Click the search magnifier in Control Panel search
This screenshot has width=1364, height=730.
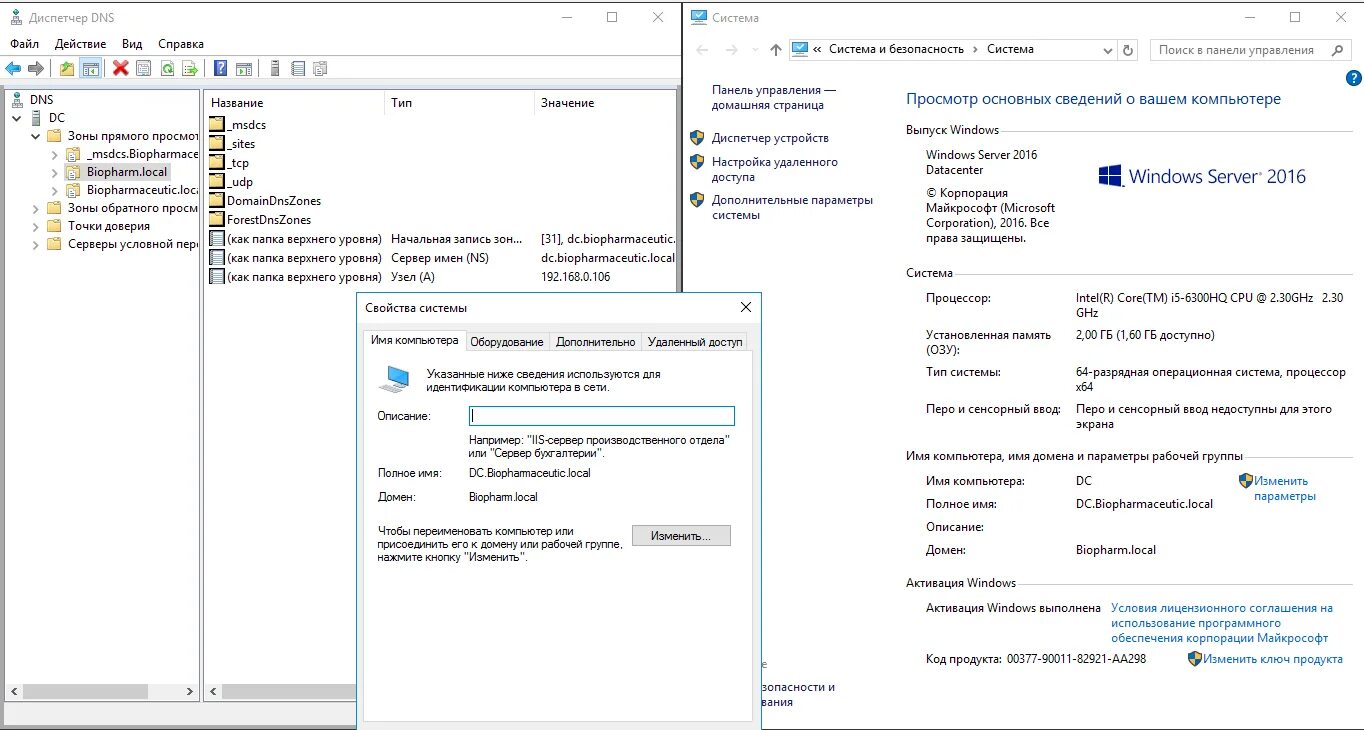[1338, 49]
